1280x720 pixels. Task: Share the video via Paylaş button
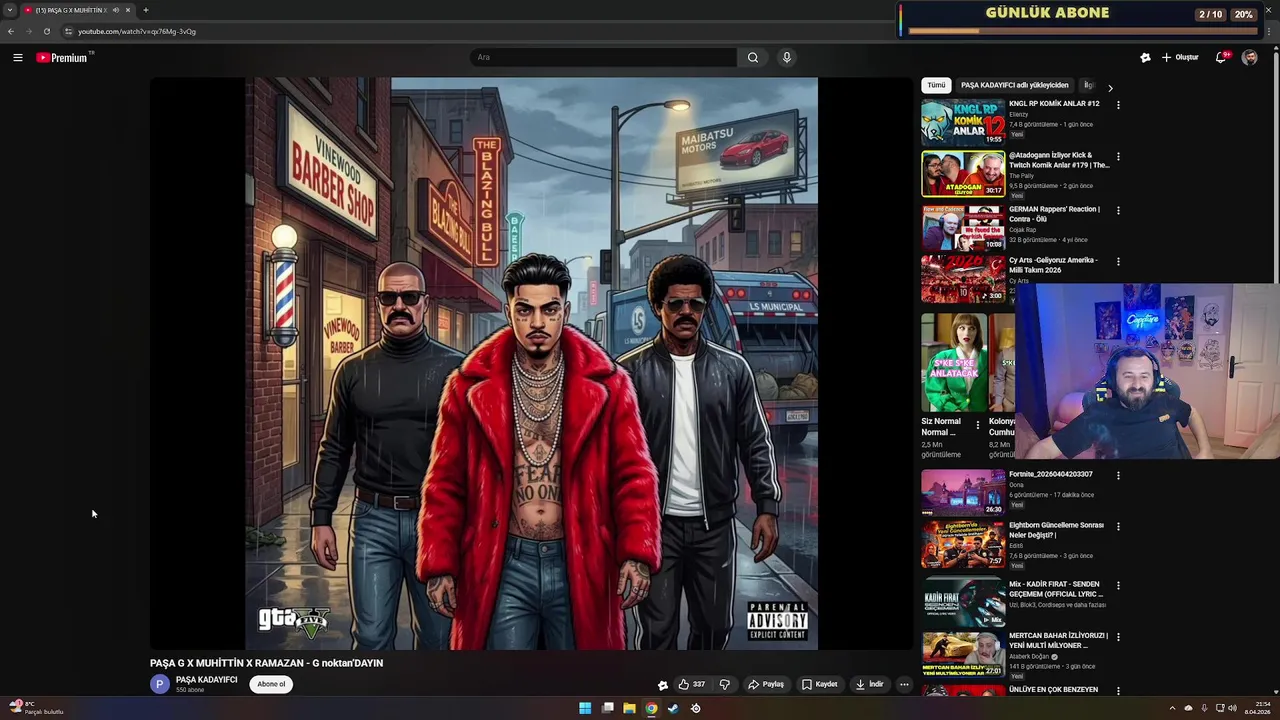point(766,685)
